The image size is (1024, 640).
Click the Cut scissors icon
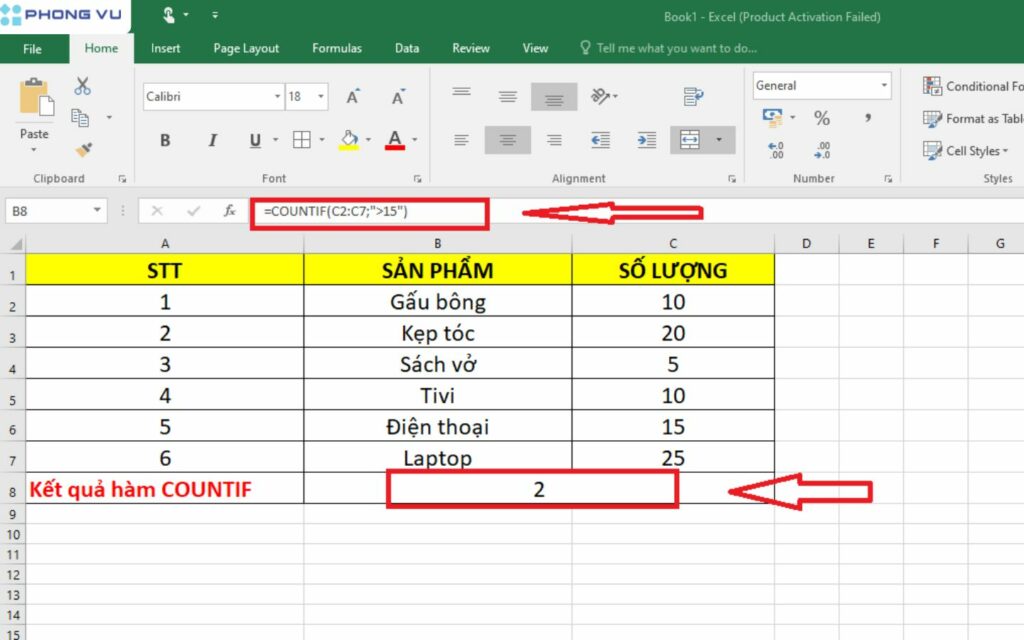[x=82, y=87]
